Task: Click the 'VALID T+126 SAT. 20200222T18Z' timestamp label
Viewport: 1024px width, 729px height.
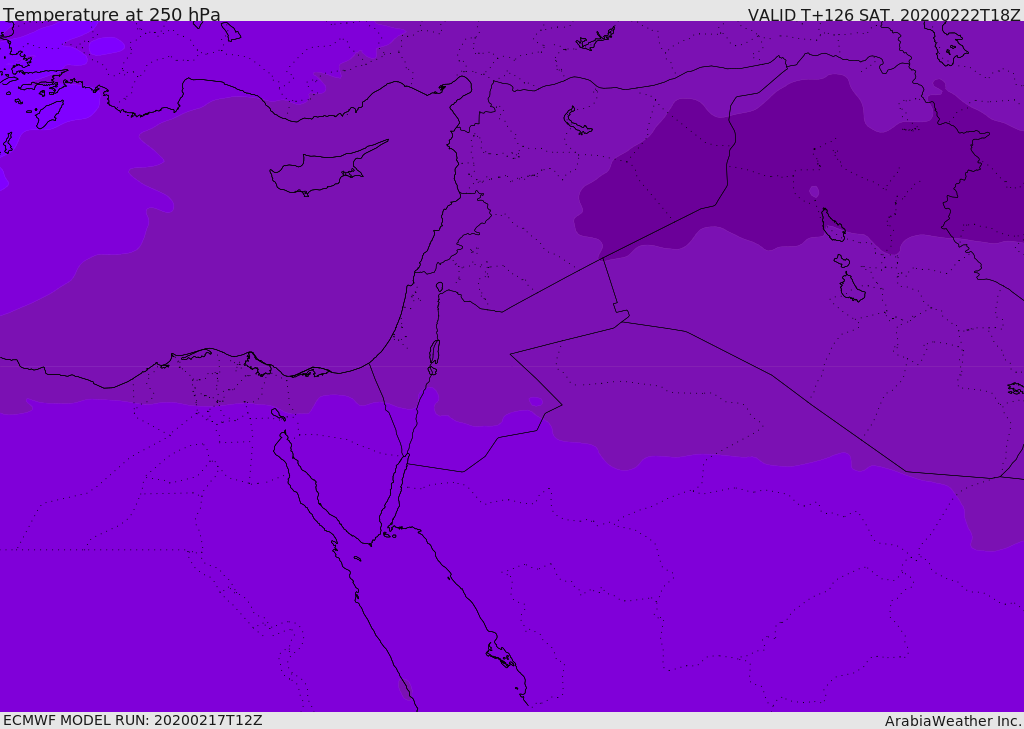Action: [x=884, y=15]
